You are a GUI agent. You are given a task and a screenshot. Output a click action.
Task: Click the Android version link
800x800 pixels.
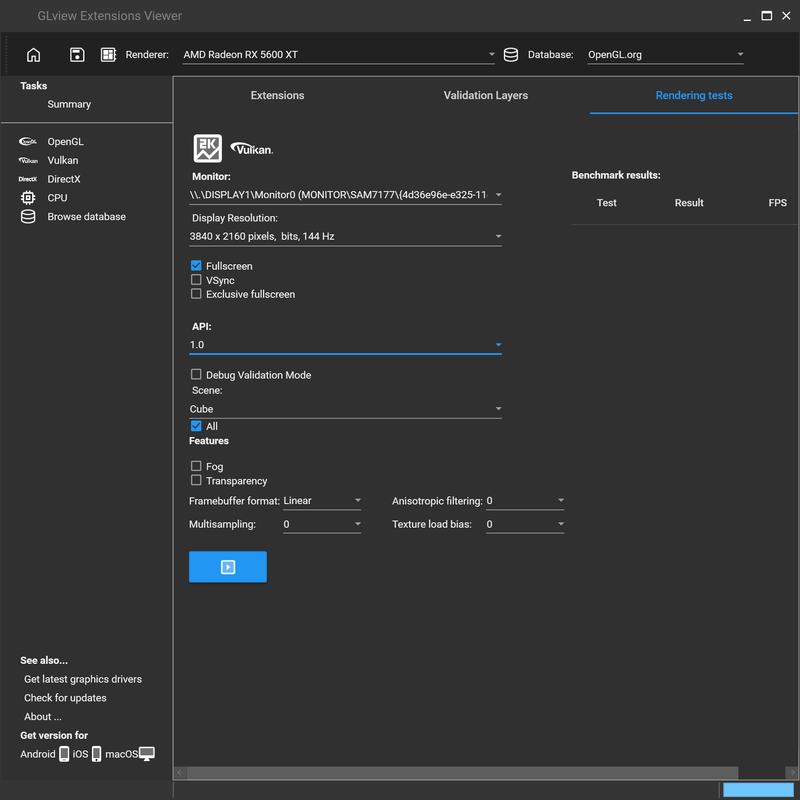[38, 754]
